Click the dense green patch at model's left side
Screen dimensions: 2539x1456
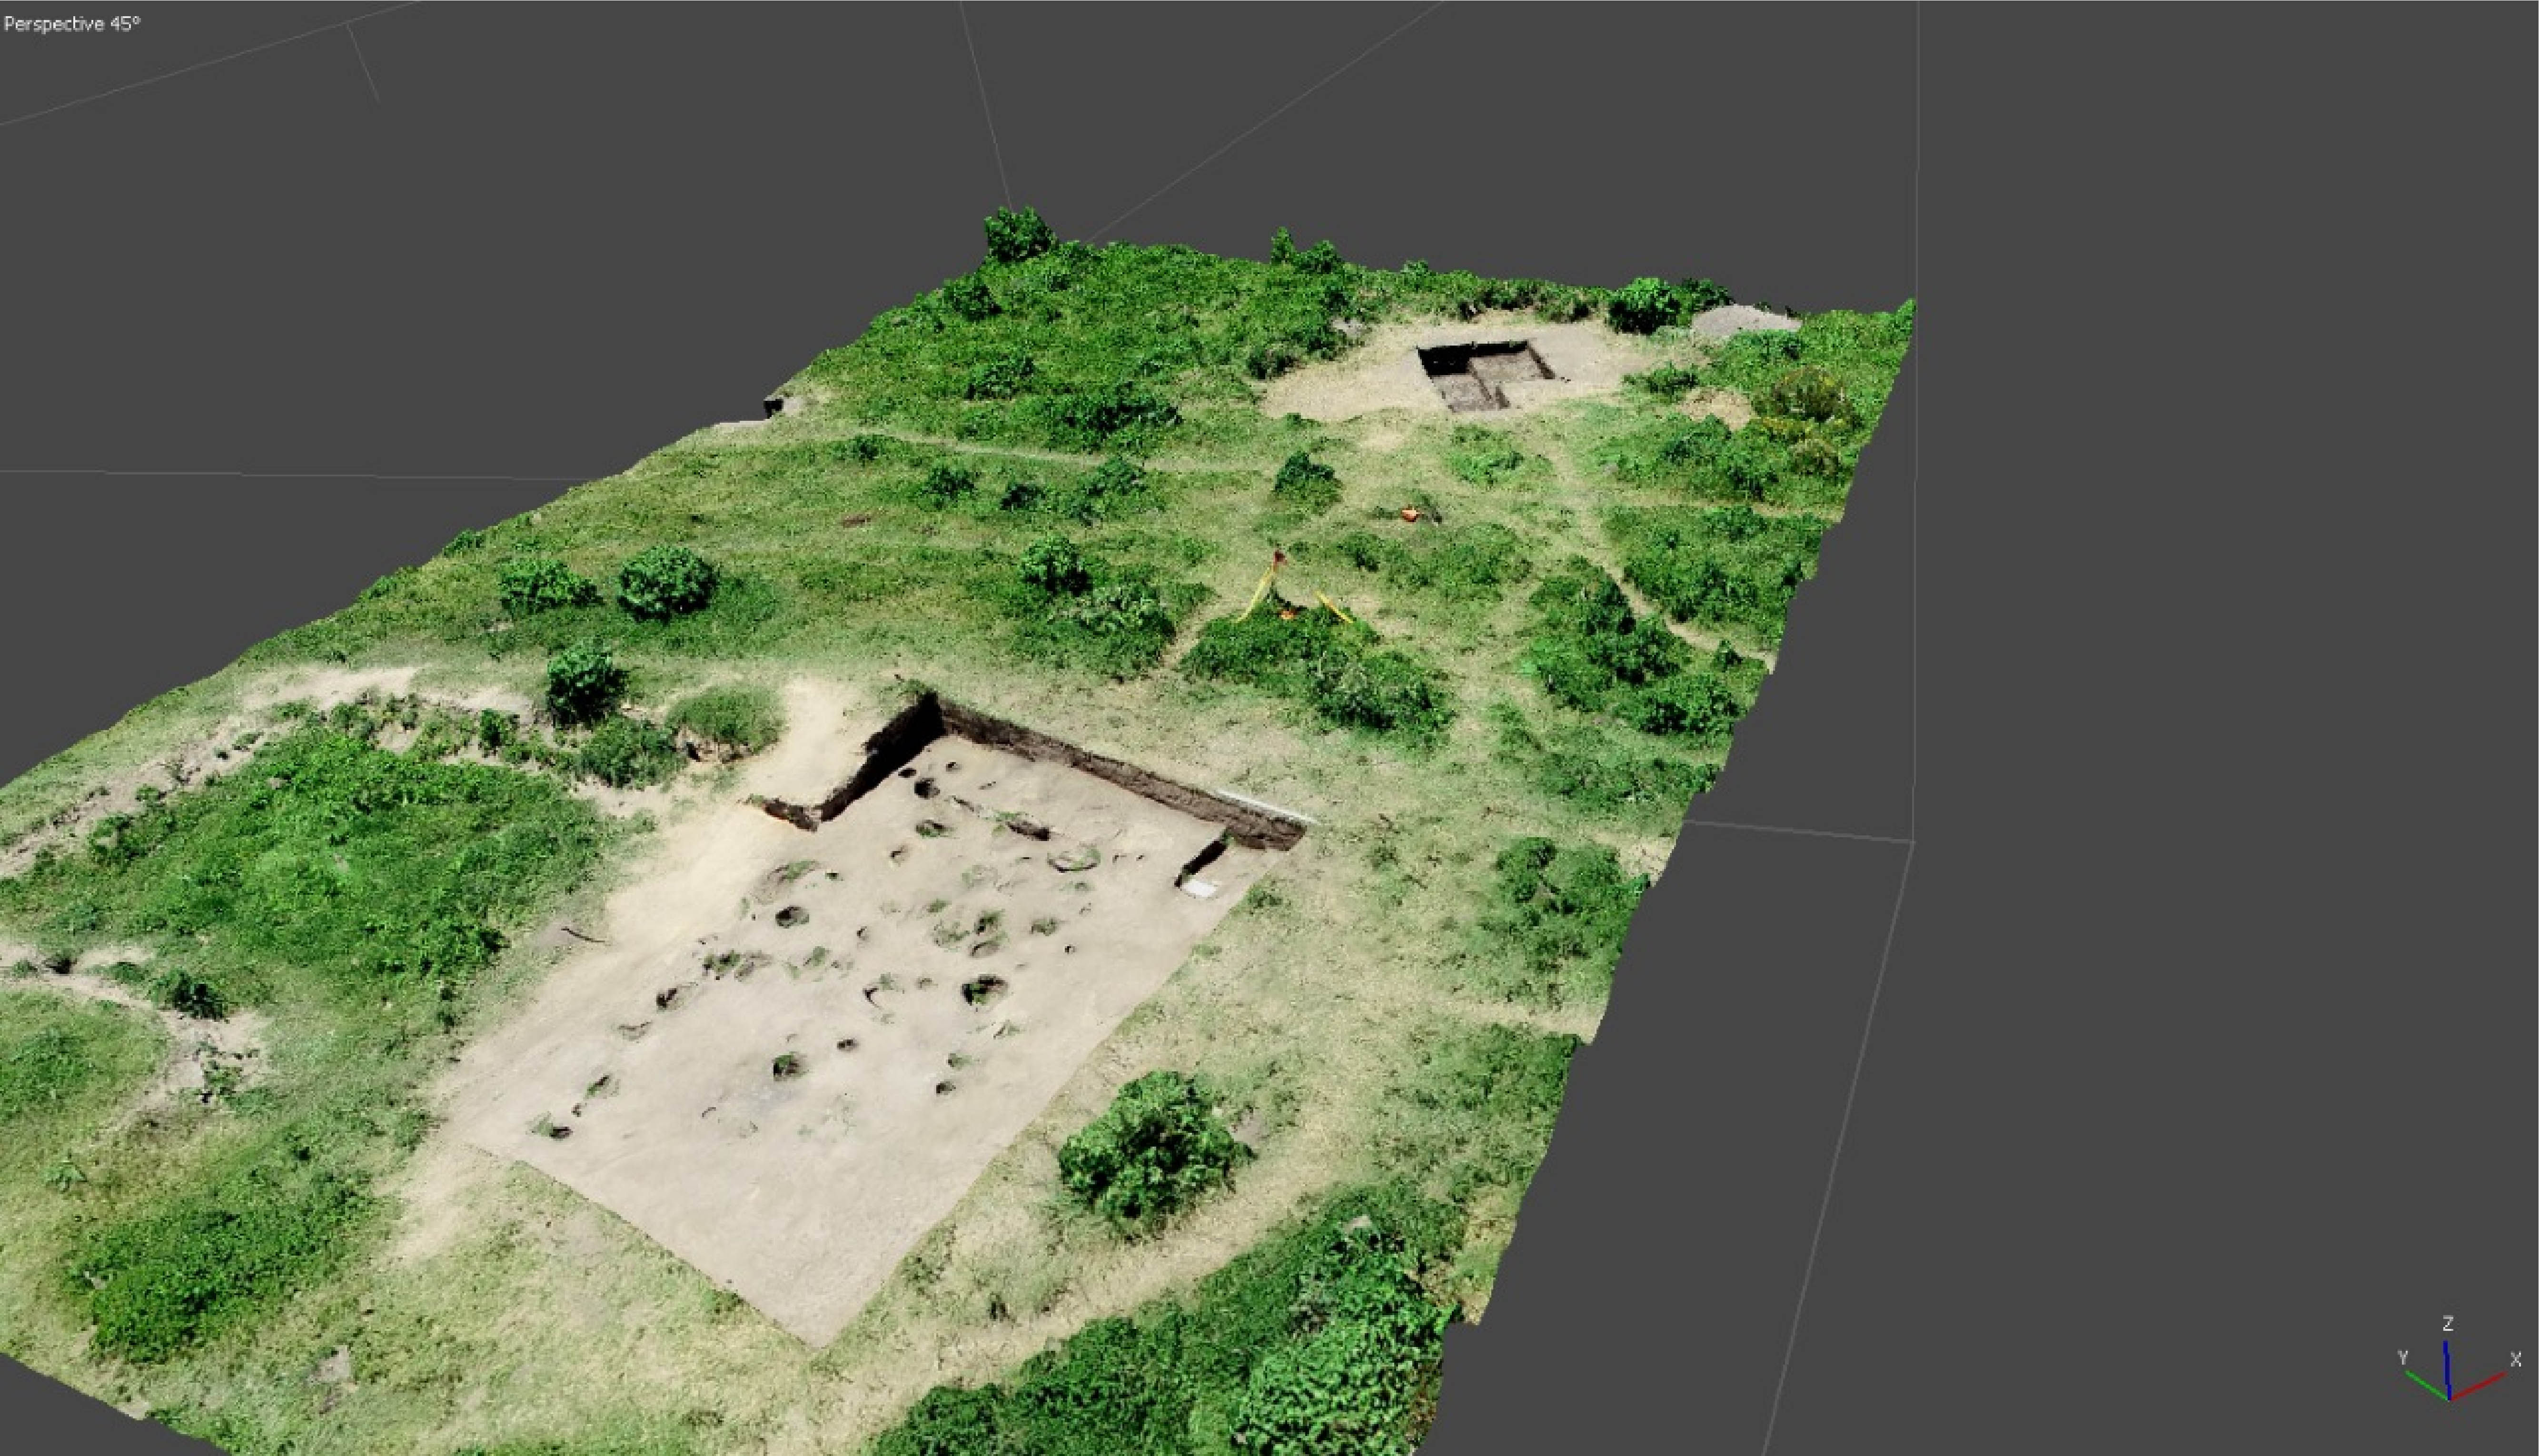pos(330,860)
